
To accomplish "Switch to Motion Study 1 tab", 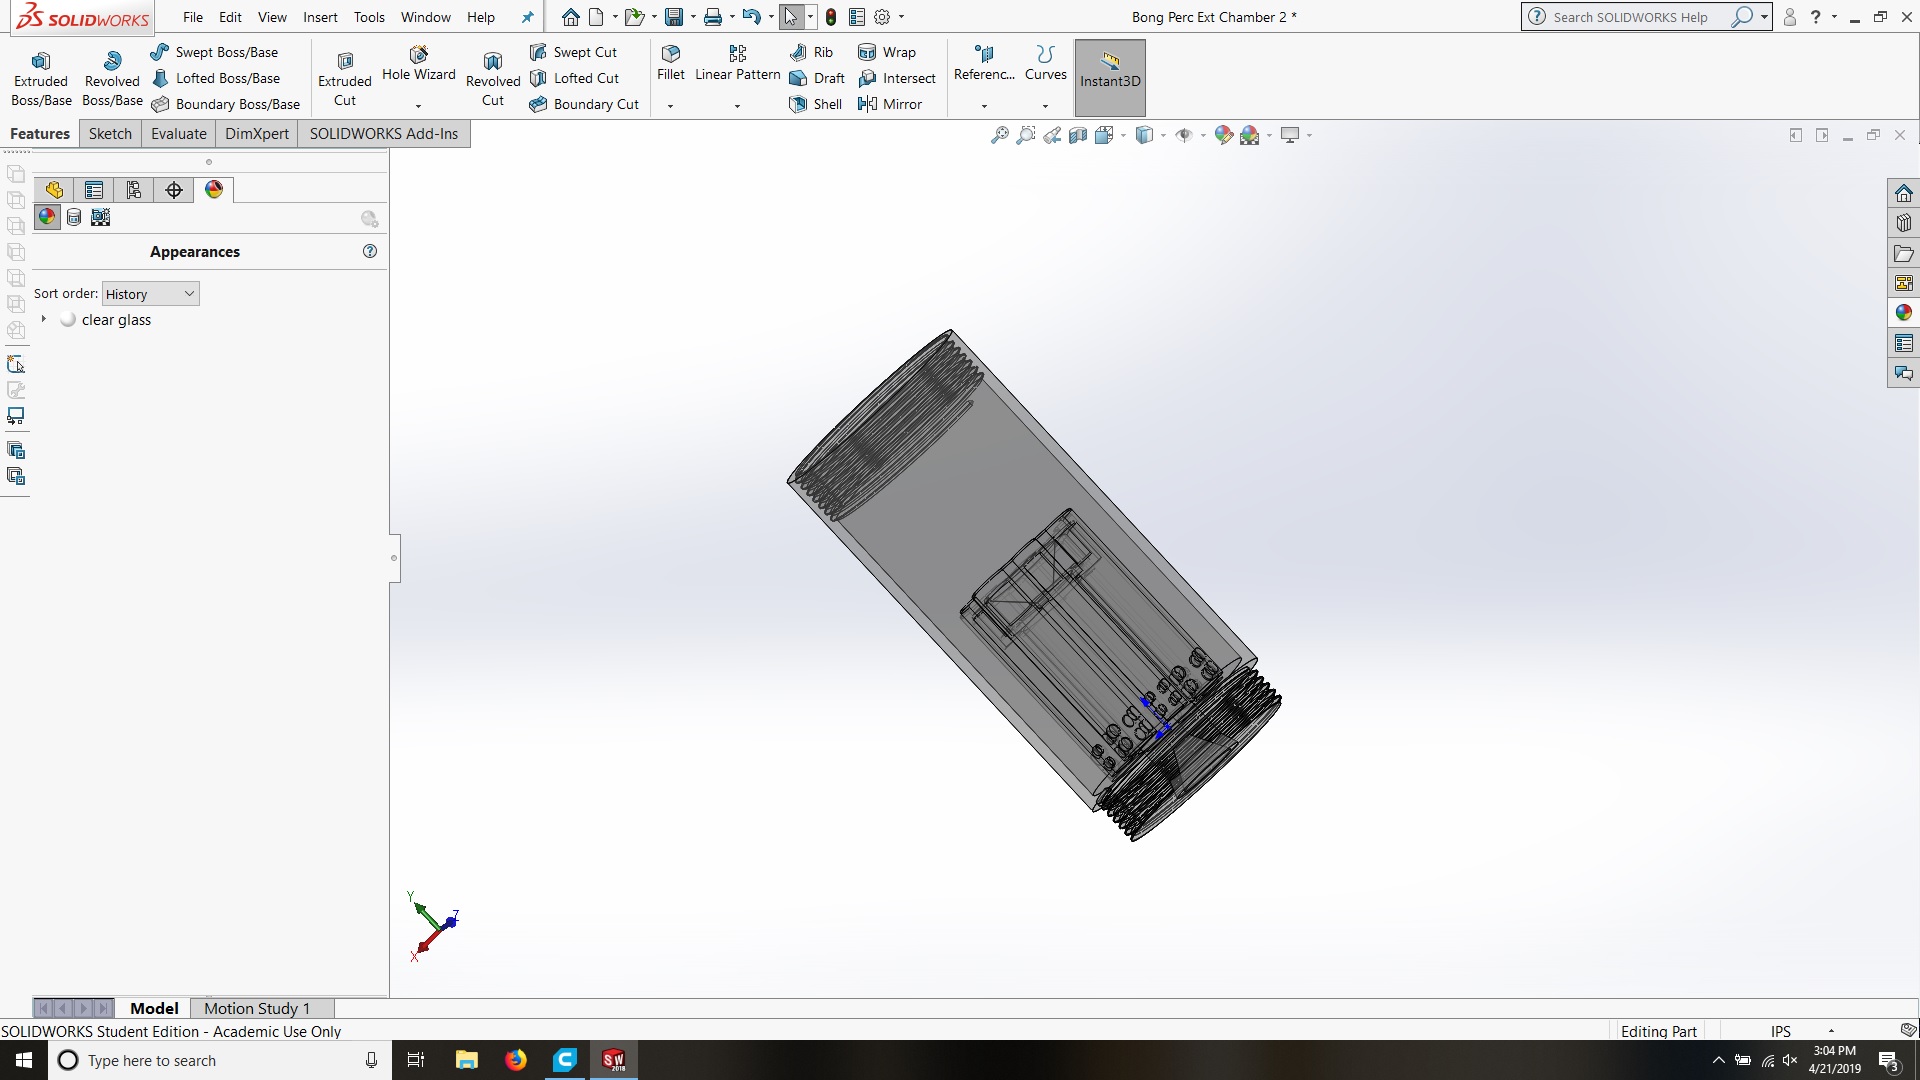I will (257, 1008).
